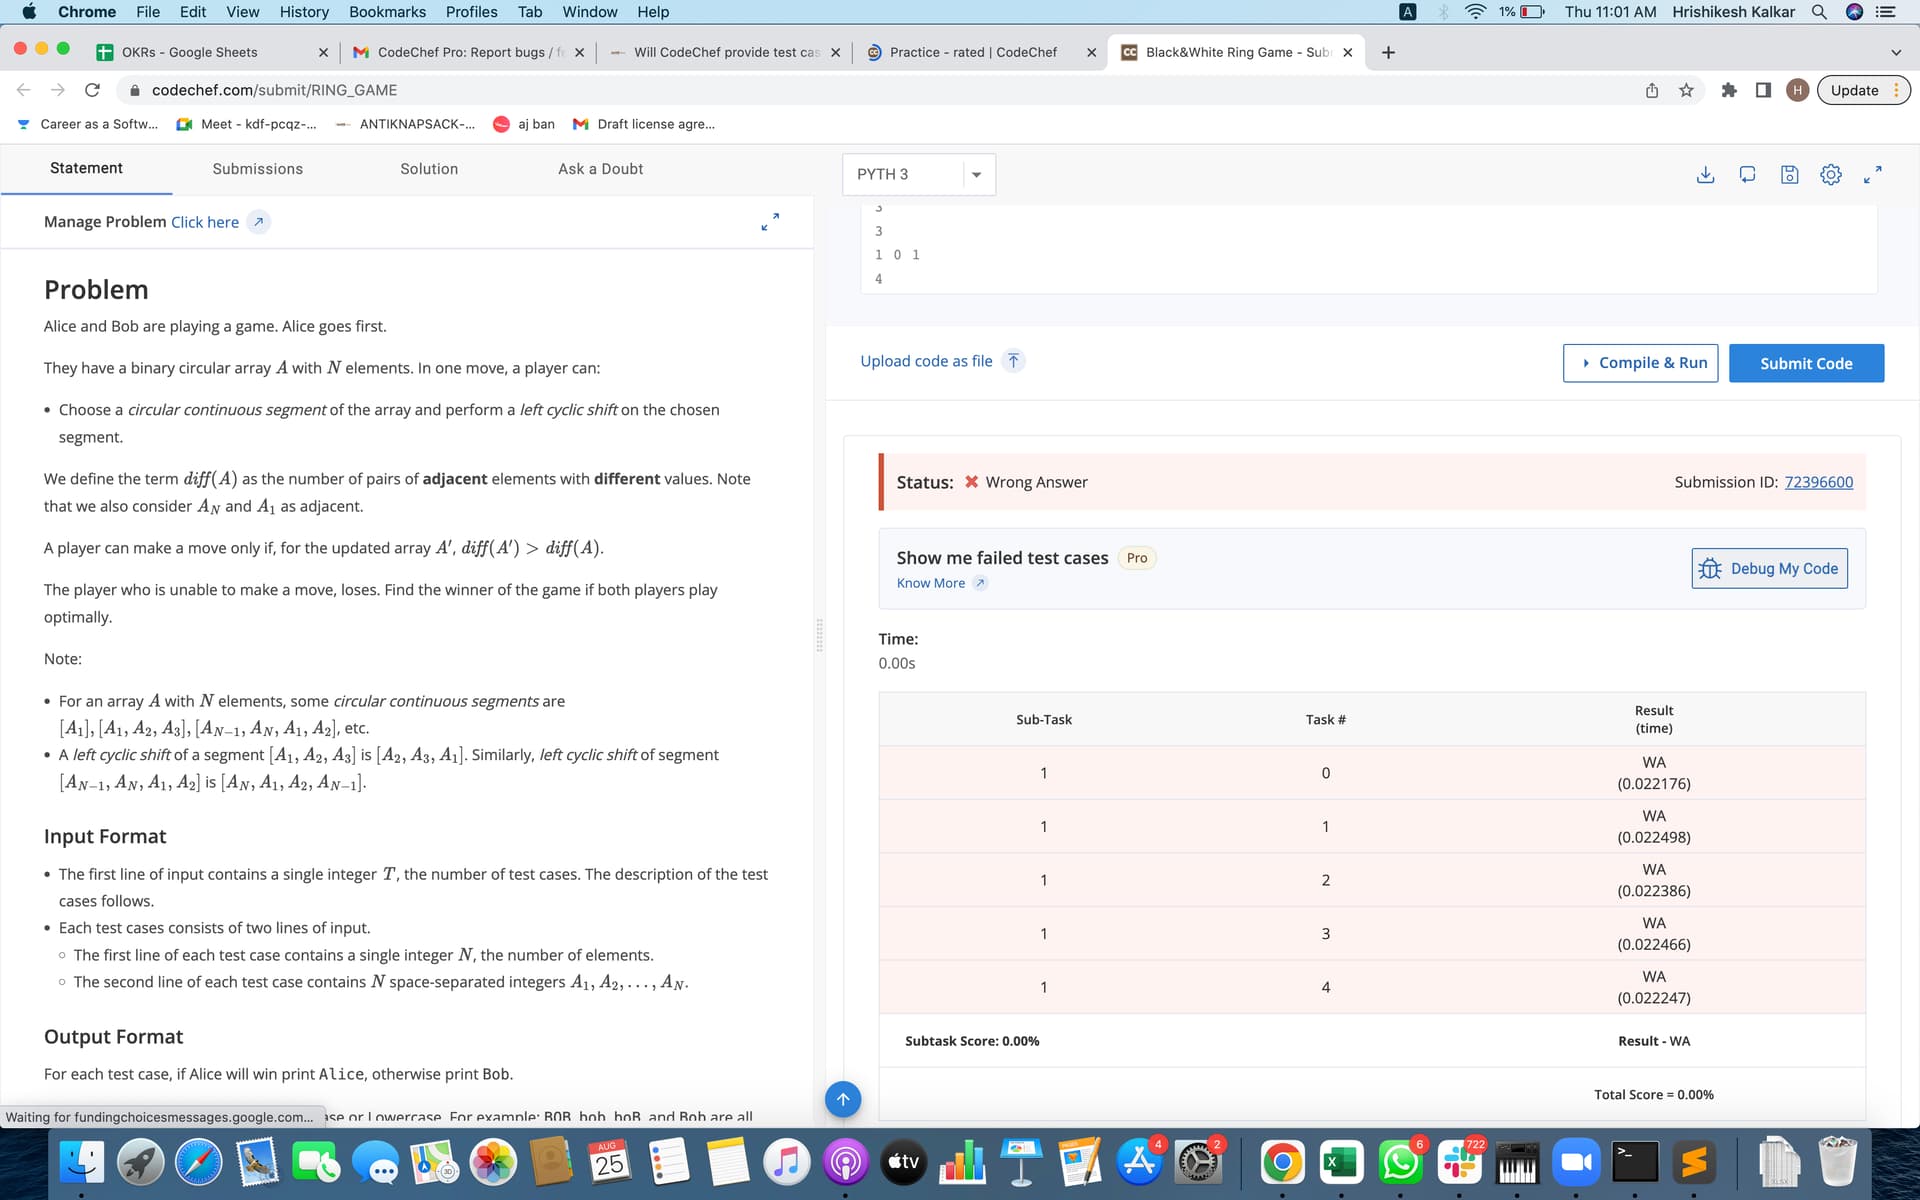This screenshot has height=1200, width=1920.
Task: Toggle the Chrome side panel icon
Action: tap(1763, 90)
